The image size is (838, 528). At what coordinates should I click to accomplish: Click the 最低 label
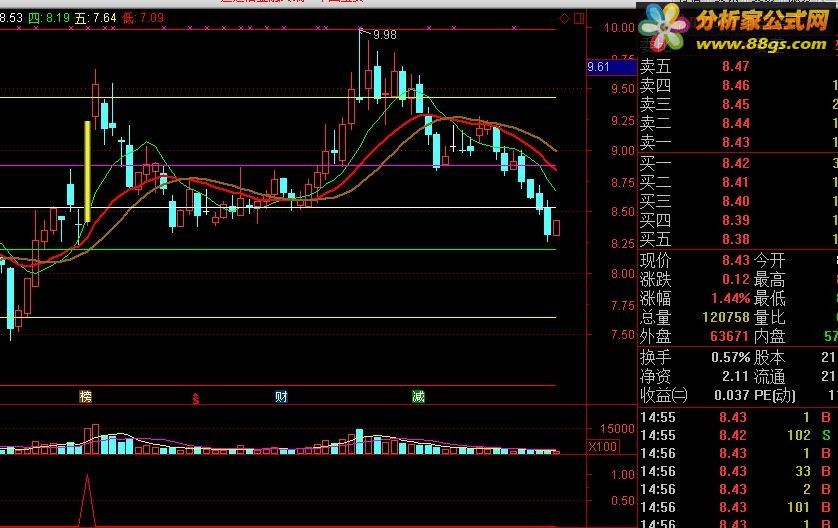point(770,298)
